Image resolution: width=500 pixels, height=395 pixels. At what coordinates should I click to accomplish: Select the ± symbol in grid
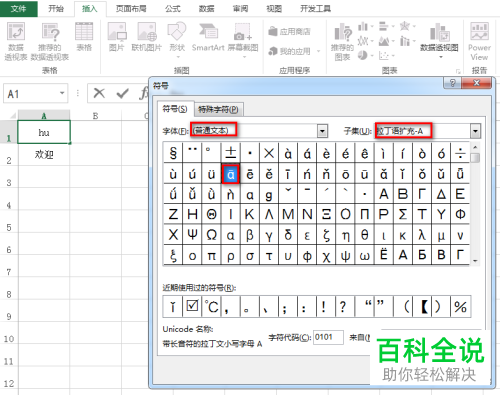[x=231, y=153]
